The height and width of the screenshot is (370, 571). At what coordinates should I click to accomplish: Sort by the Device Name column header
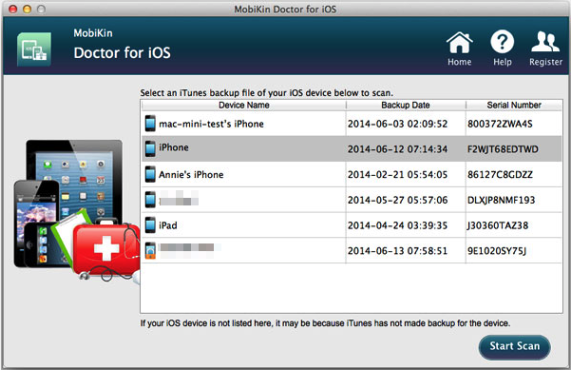click(x=244, y=105)
